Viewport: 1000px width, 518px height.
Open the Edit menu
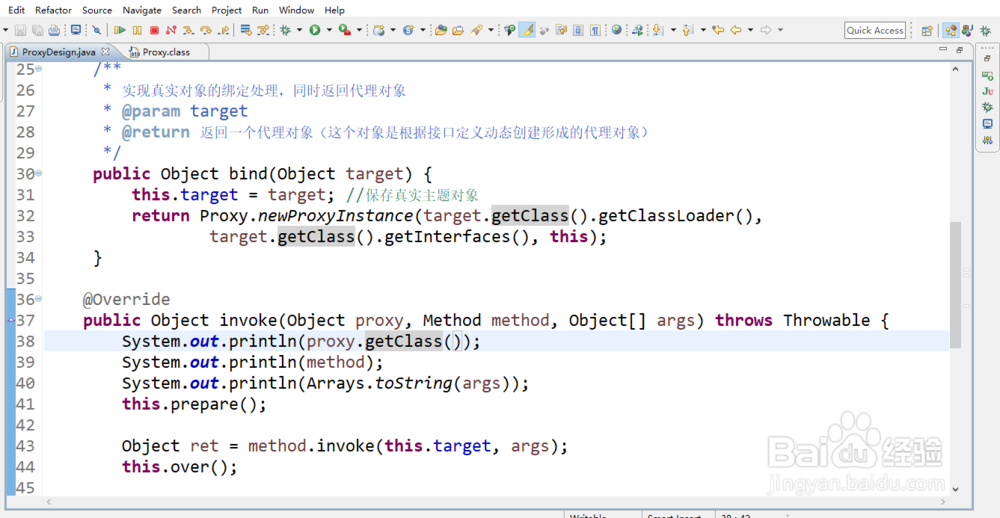coord(17,10)
